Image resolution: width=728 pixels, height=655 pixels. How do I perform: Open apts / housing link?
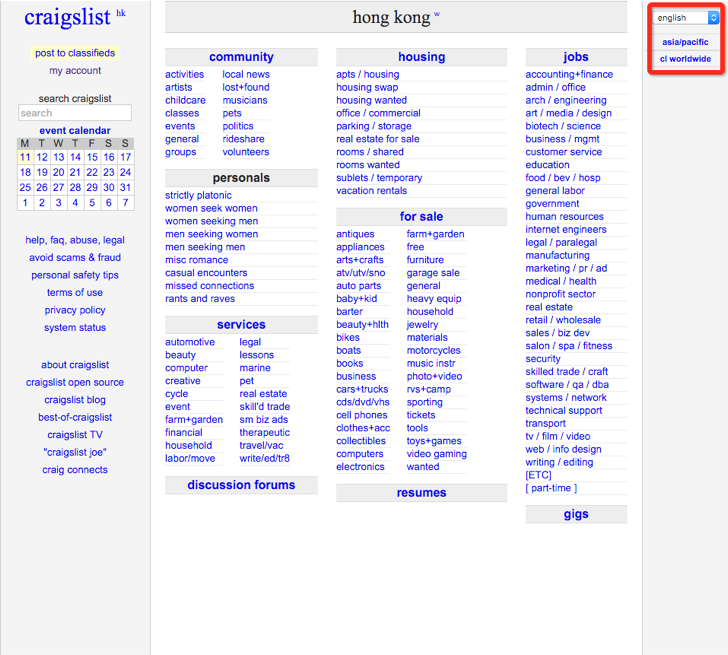pos(368,74)
